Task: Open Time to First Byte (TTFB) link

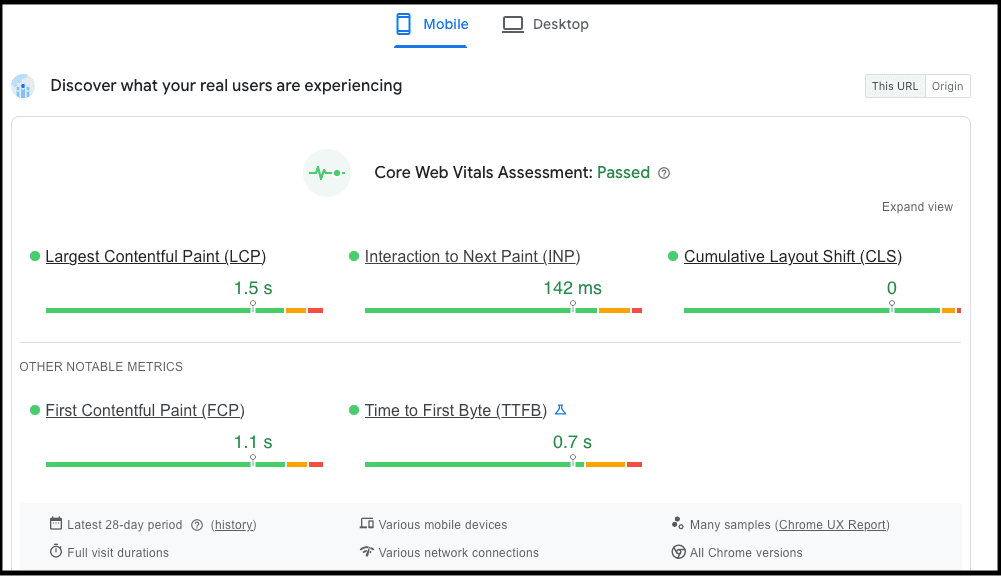Action: (455, 411)
